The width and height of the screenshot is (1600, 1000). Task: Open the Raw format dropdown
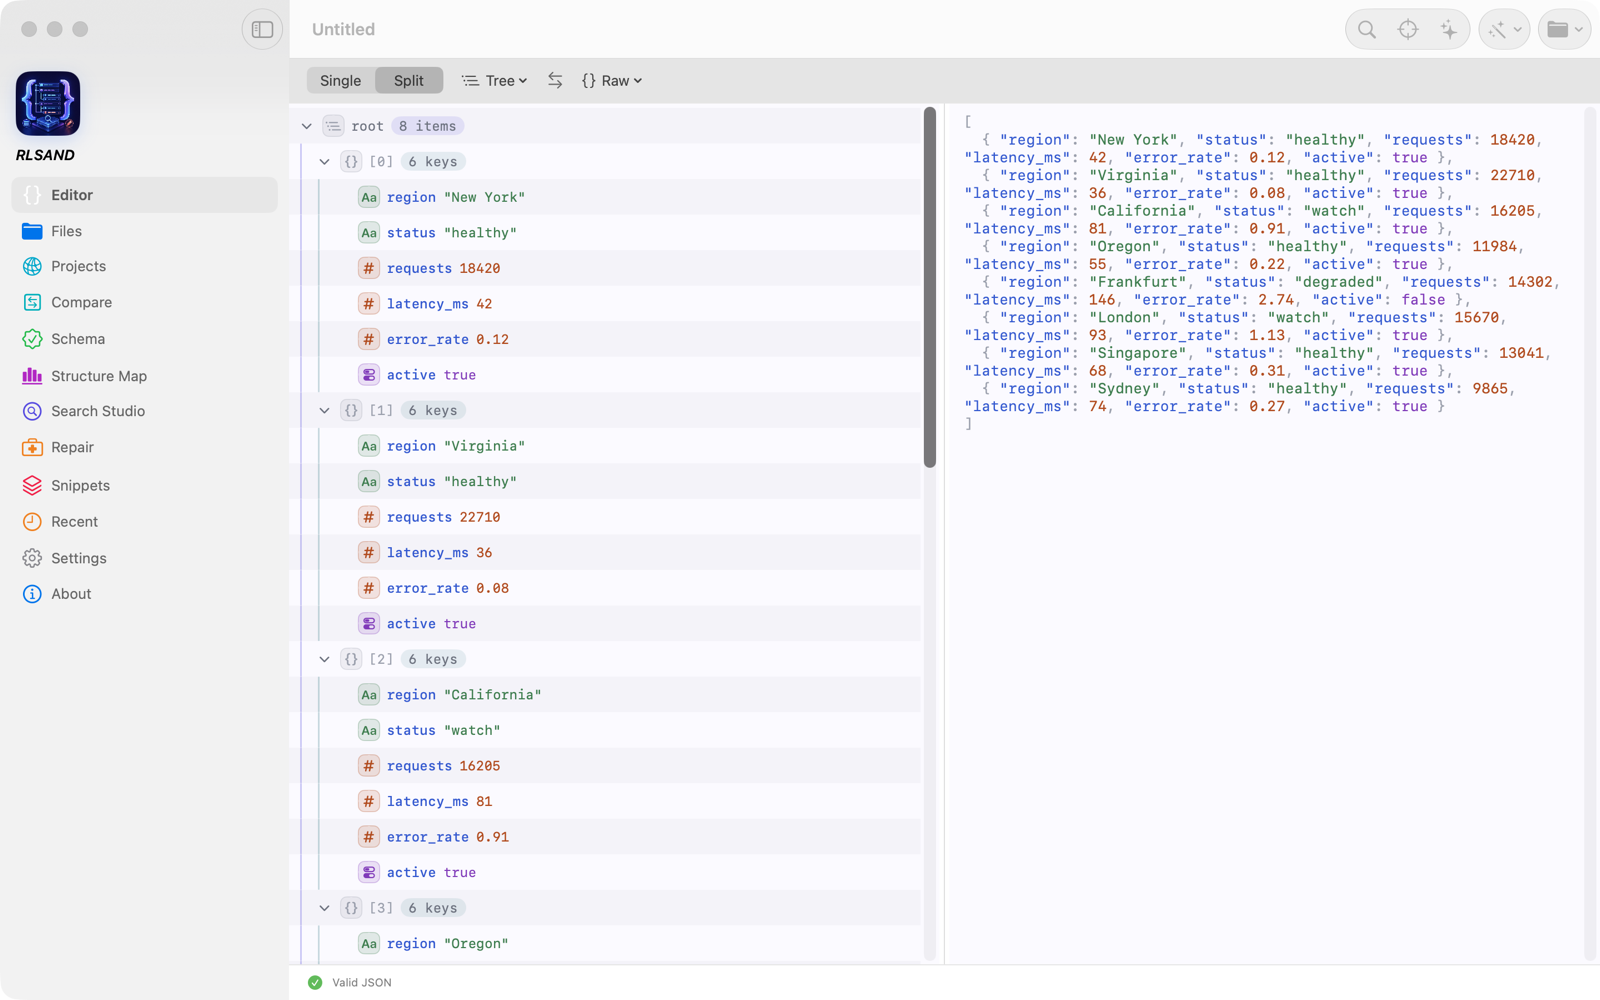pyautogui.click(x=612, y=81)
